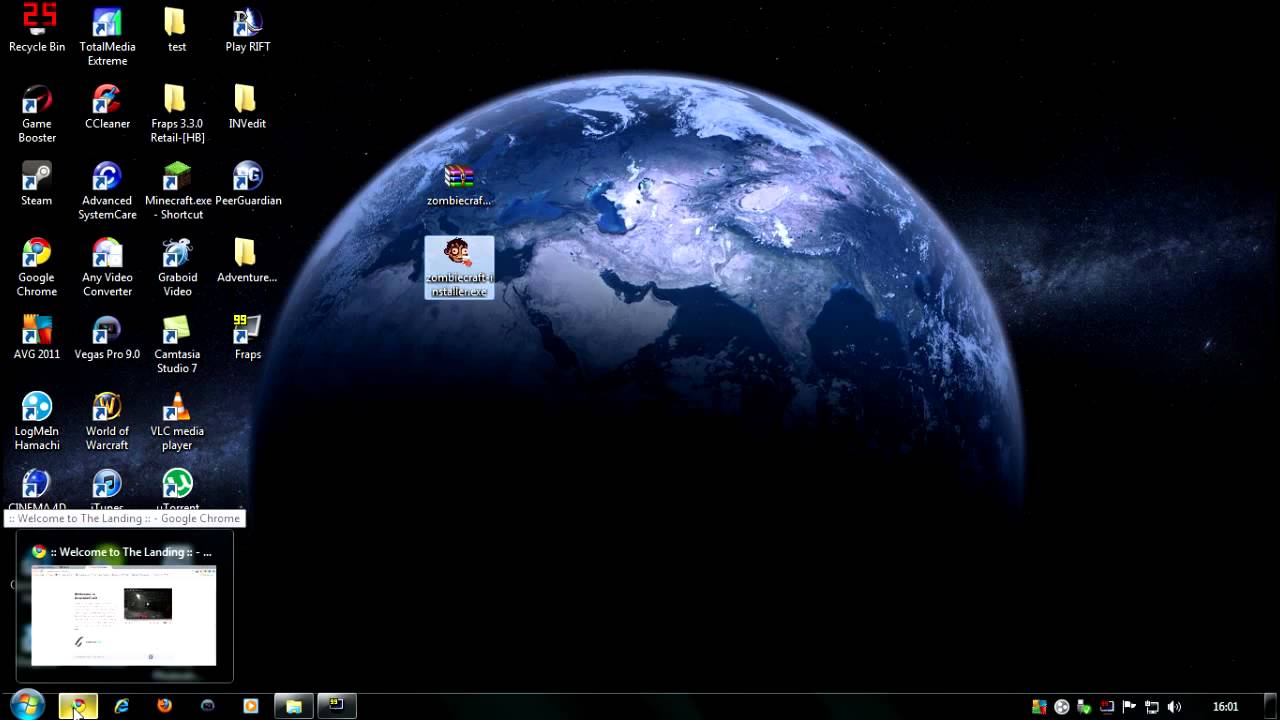The height and width of the screenshot is (720, 1280).
Task: Open the Recycle Bin desktop icon
Action: pyautogui.click(x=37, y=29)
